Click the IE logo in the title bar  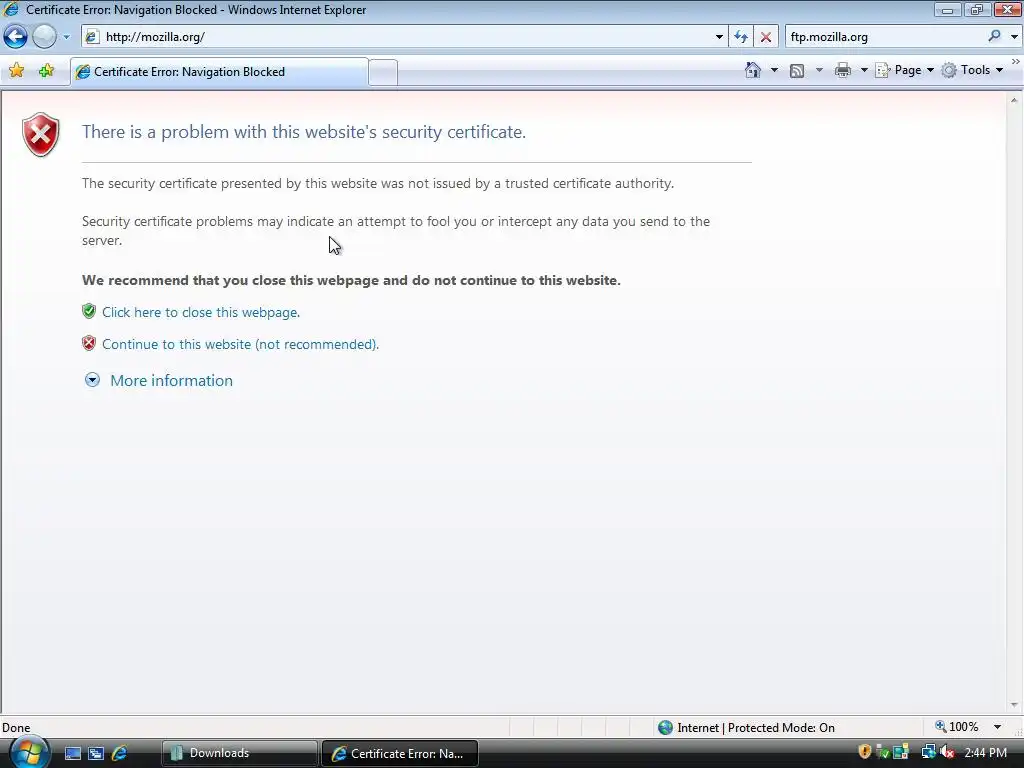point(11,9)
